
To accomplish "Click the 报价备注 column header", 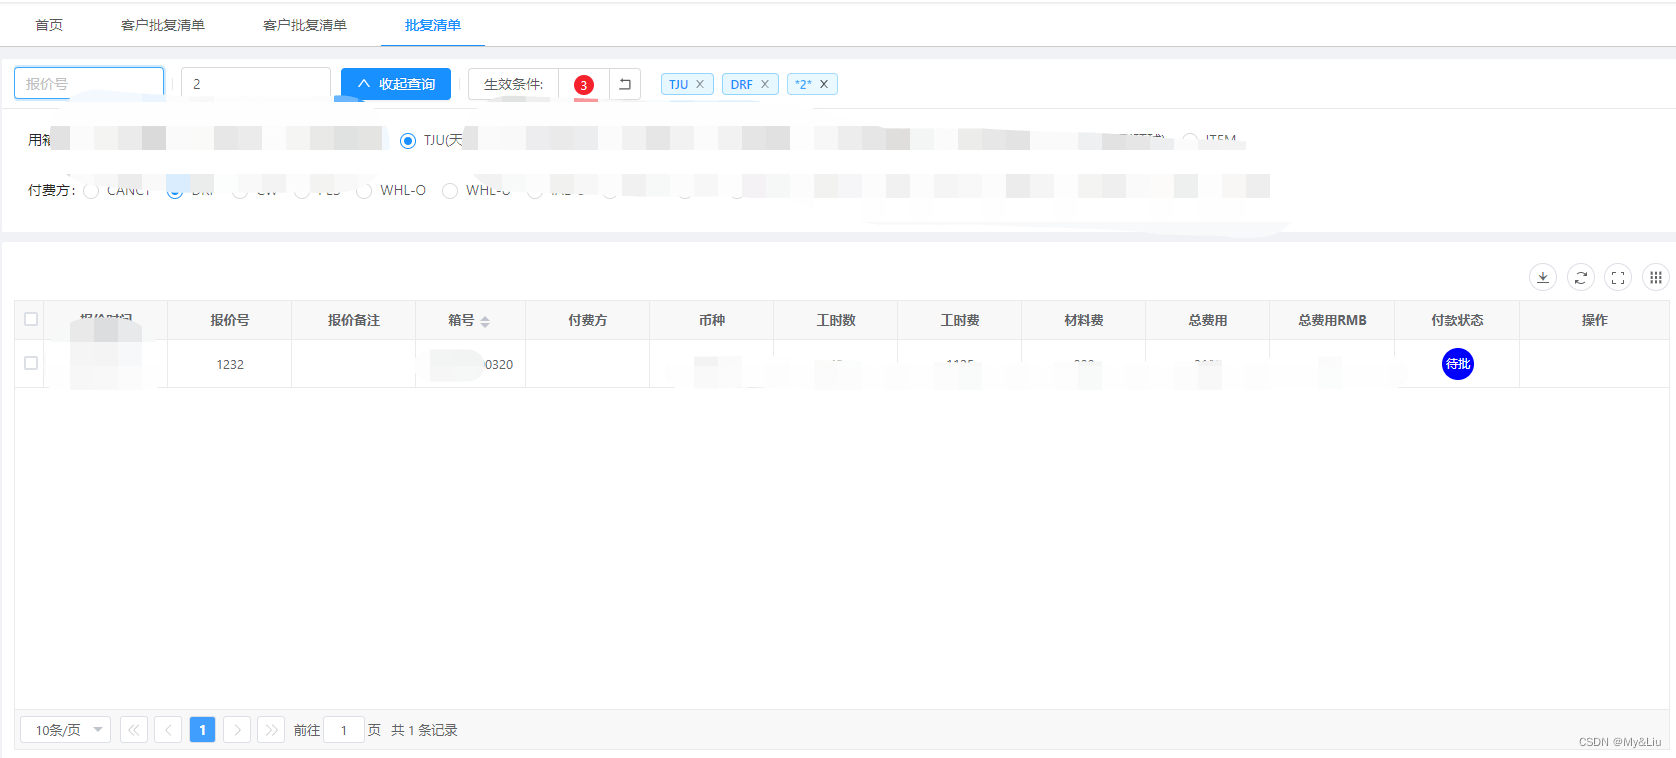I will pyautogui.click(x=354, y=320).
